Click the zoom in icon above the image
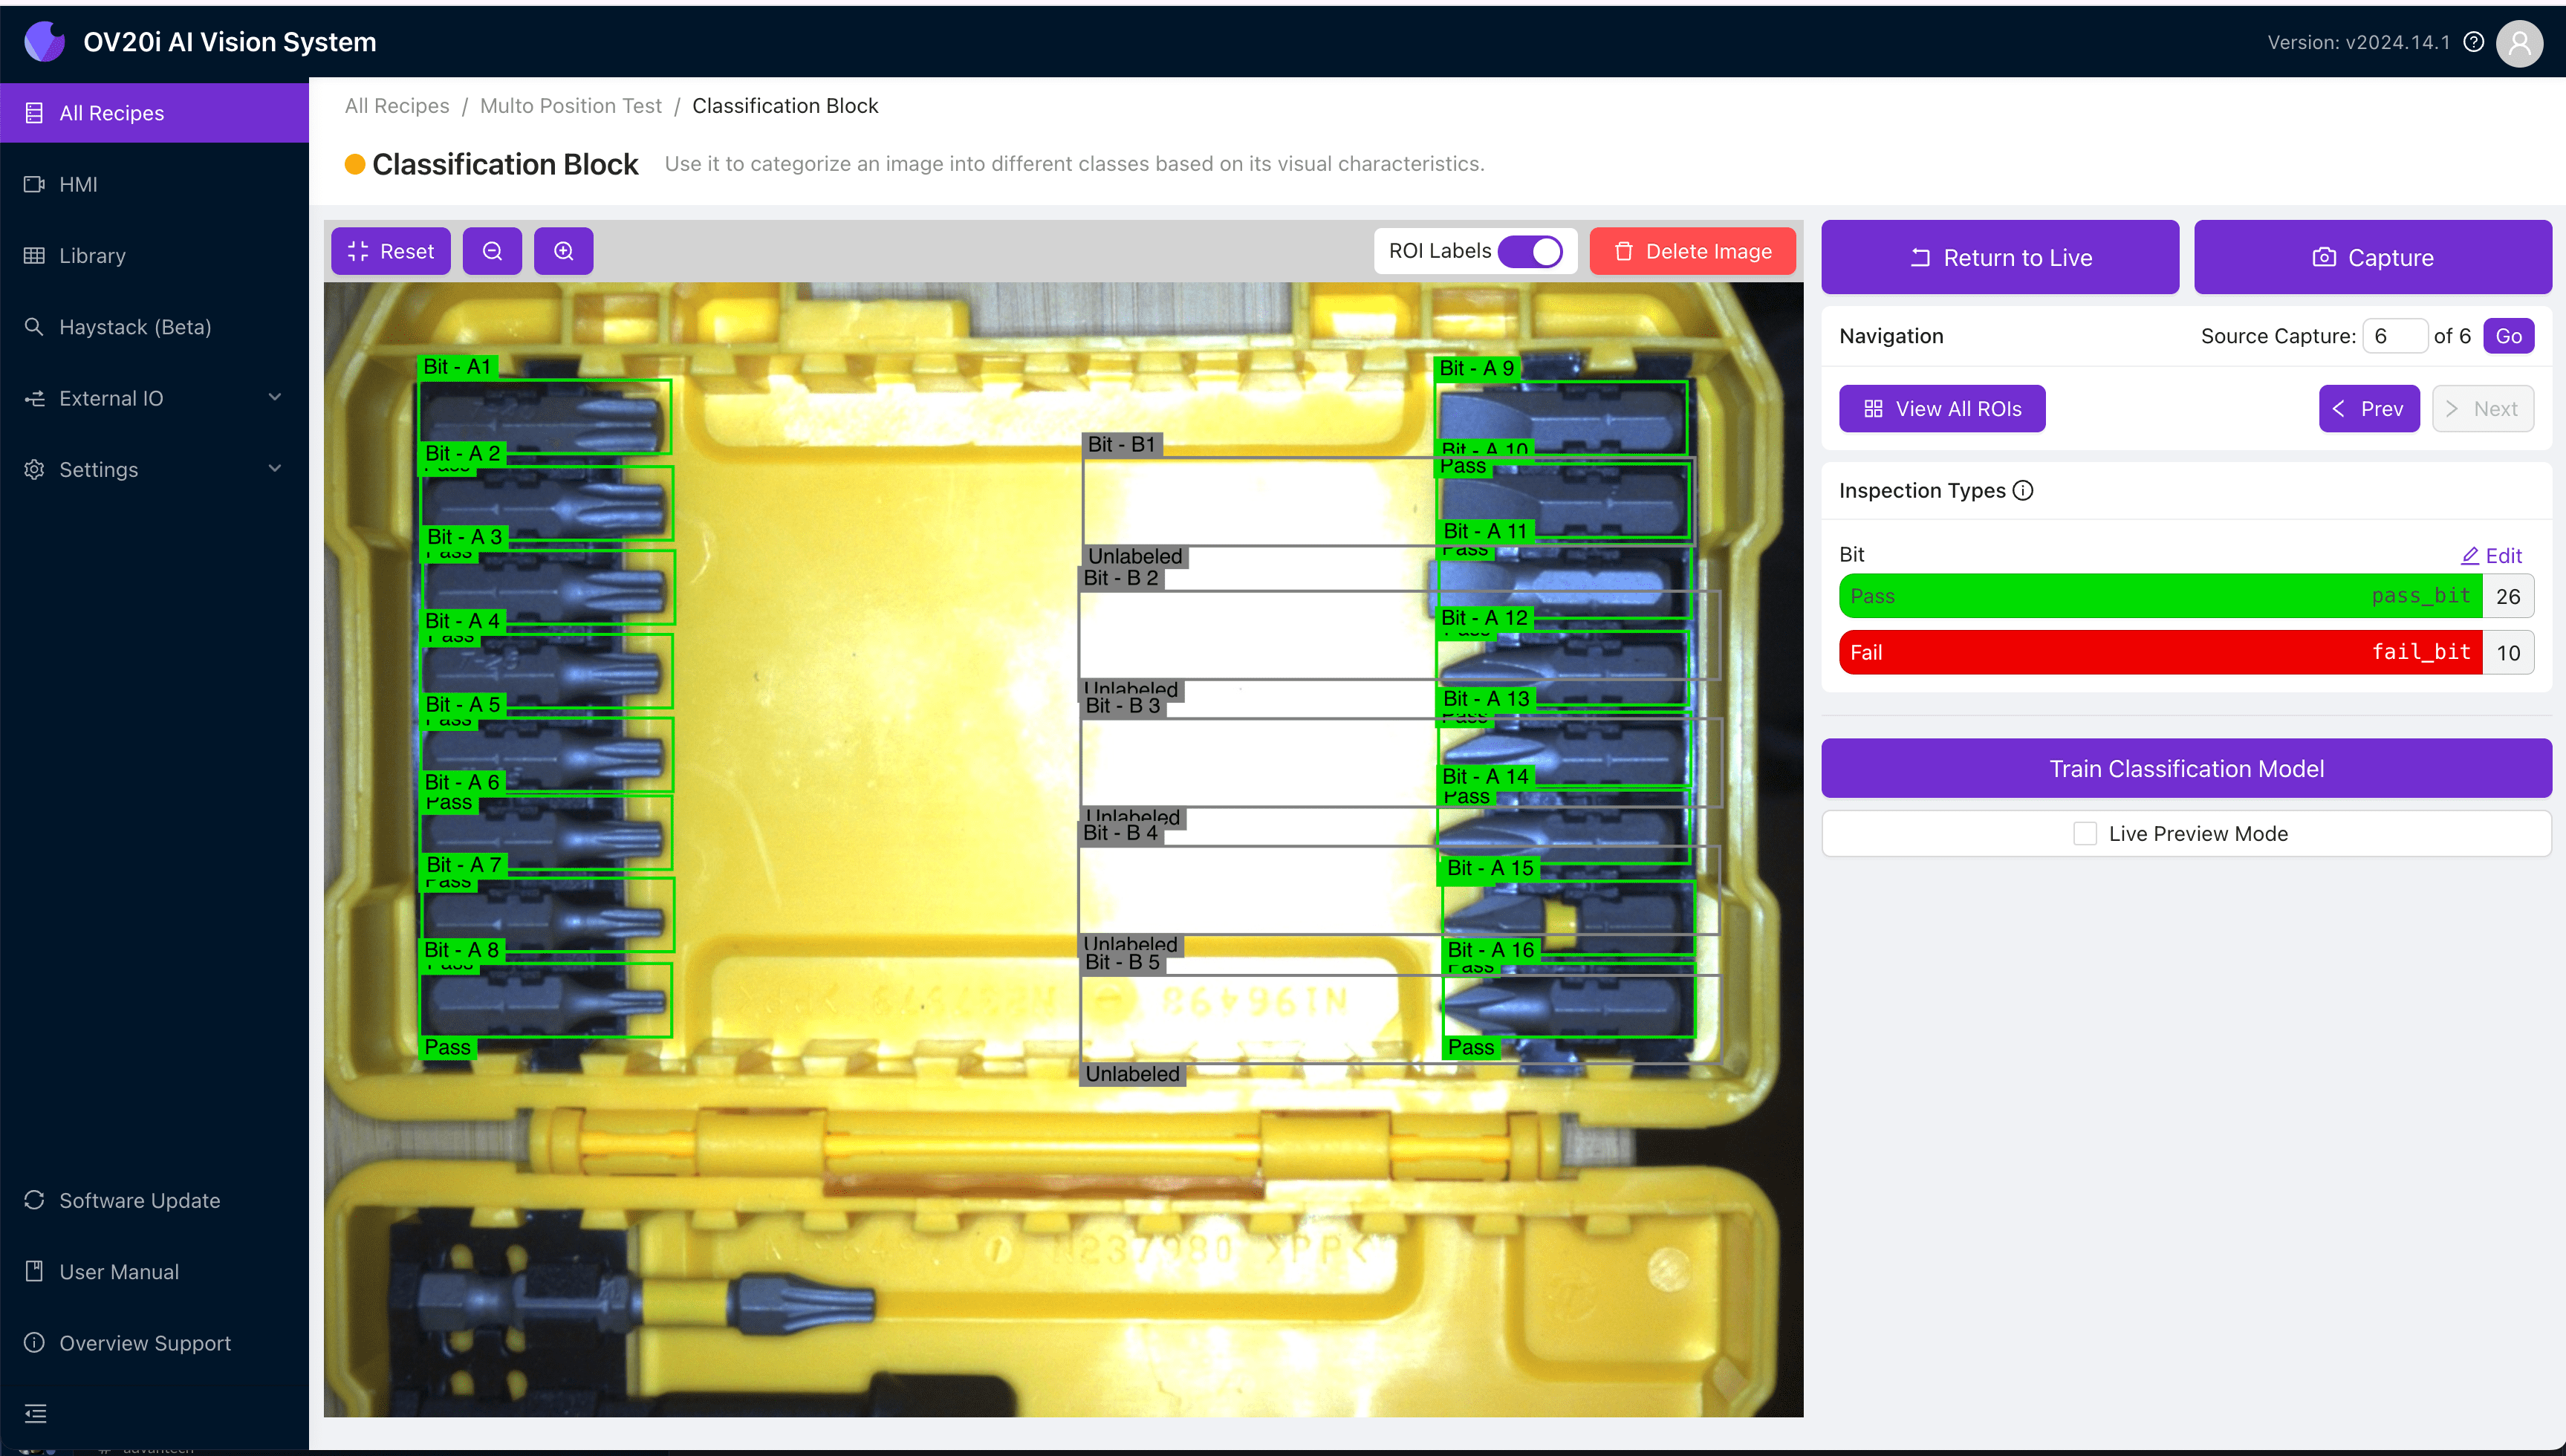The height and width of the screenshot is (1456, 2566). point(563,251)
